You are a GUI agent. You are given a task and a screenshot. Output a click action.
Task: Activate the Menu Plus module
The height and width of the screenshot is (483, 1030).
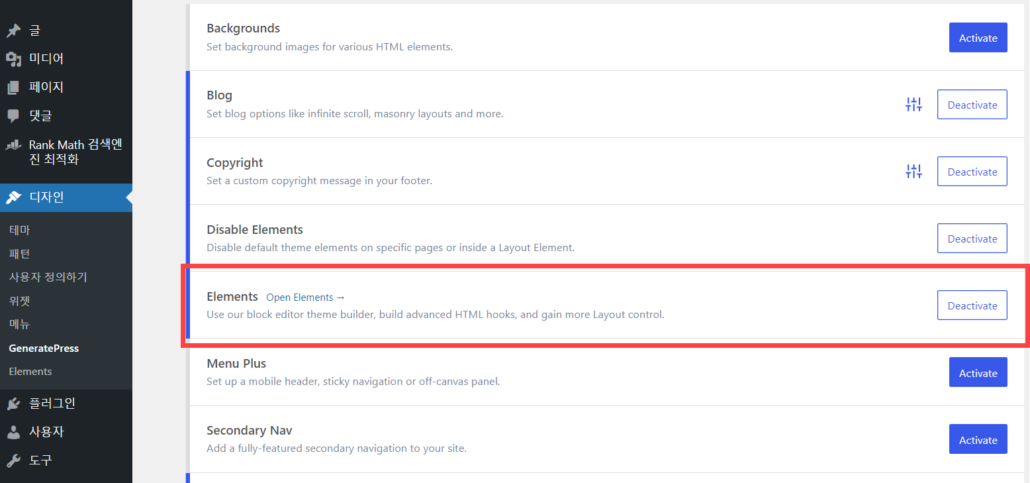point(978,373)
